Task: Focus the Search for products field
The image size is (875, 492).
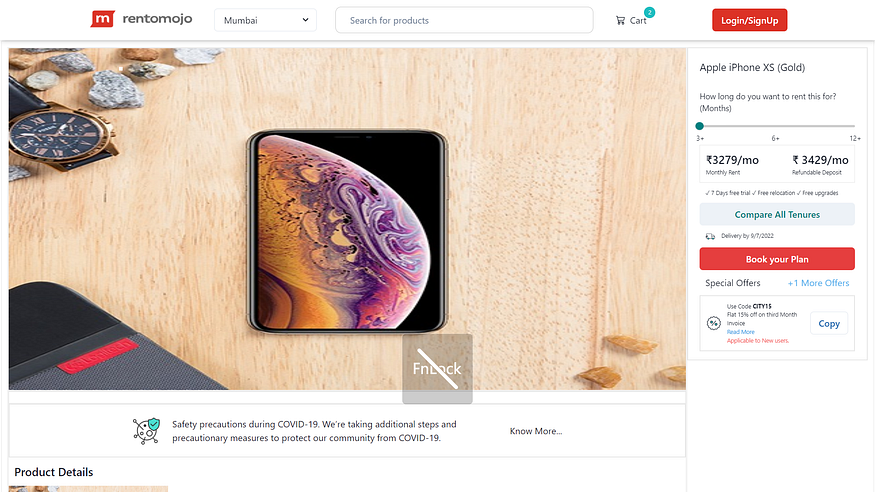Action: click(464, 20)
